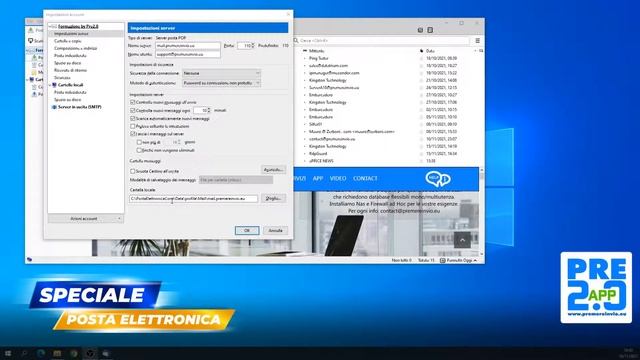Click the left of the two small icons above the search bar
The width and height of the screenshot is (640, 360).
[420, 30]
